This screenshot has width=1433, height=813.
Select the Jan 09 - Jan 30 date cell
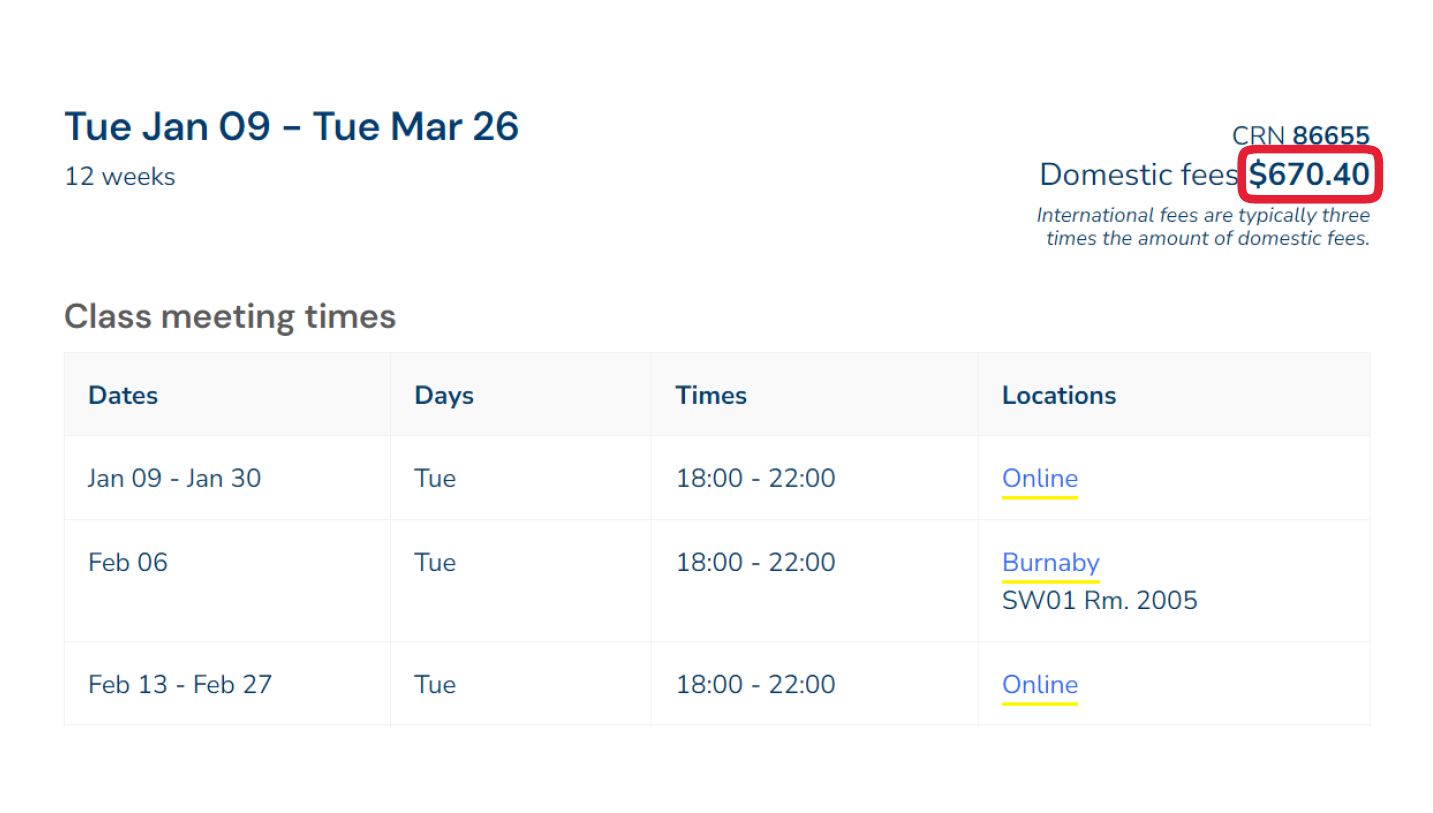click(174, 478)
